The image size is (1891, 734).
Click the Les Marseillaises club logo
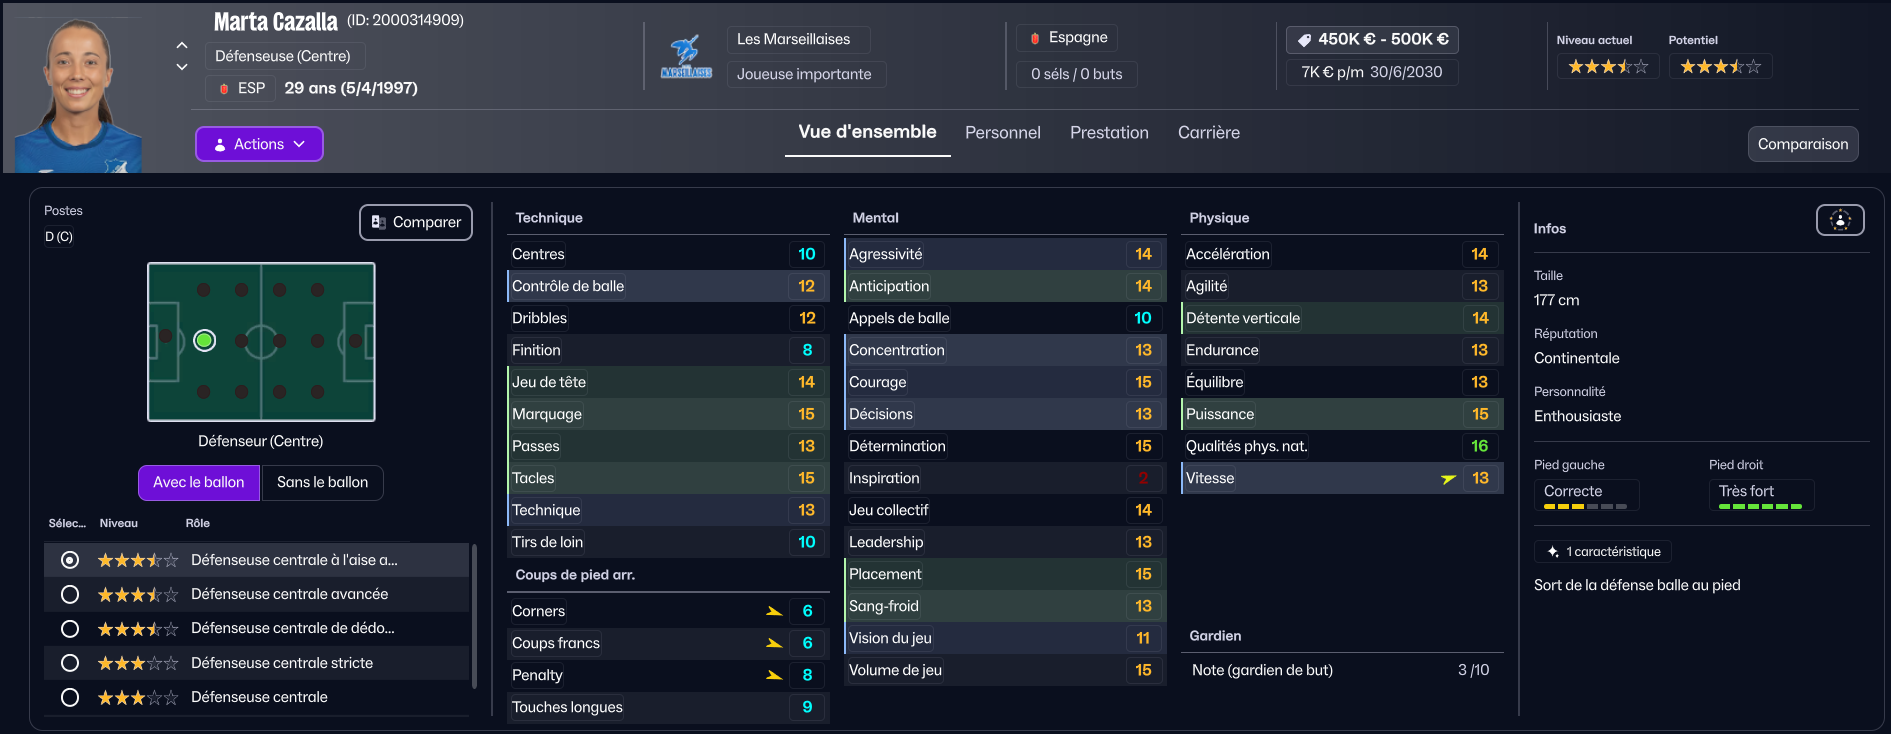pyautogui.click(x=686, y=58)
